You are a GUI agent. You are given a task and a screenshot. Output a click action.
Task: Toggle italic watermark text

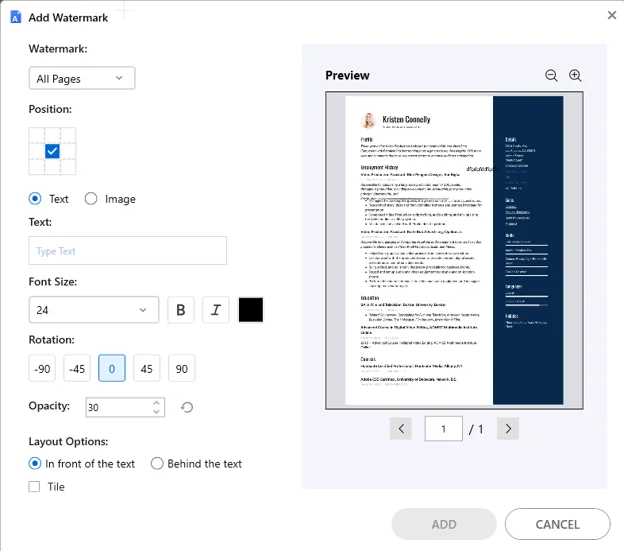pos(216,310)
